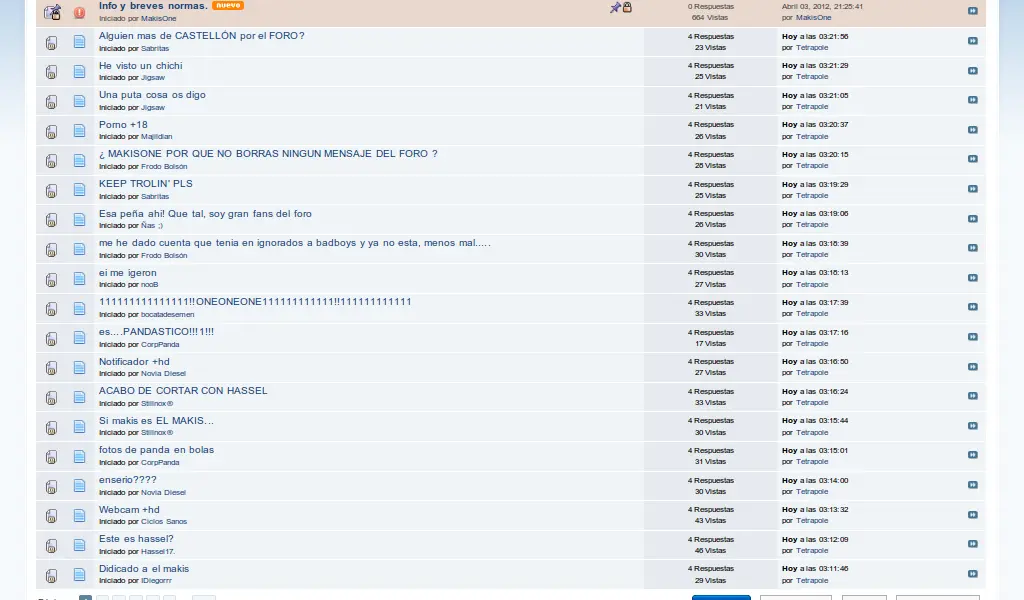Open thread 'ei me igeron'
Viewport: 1024px width, 600px height.
pos(127,273)
